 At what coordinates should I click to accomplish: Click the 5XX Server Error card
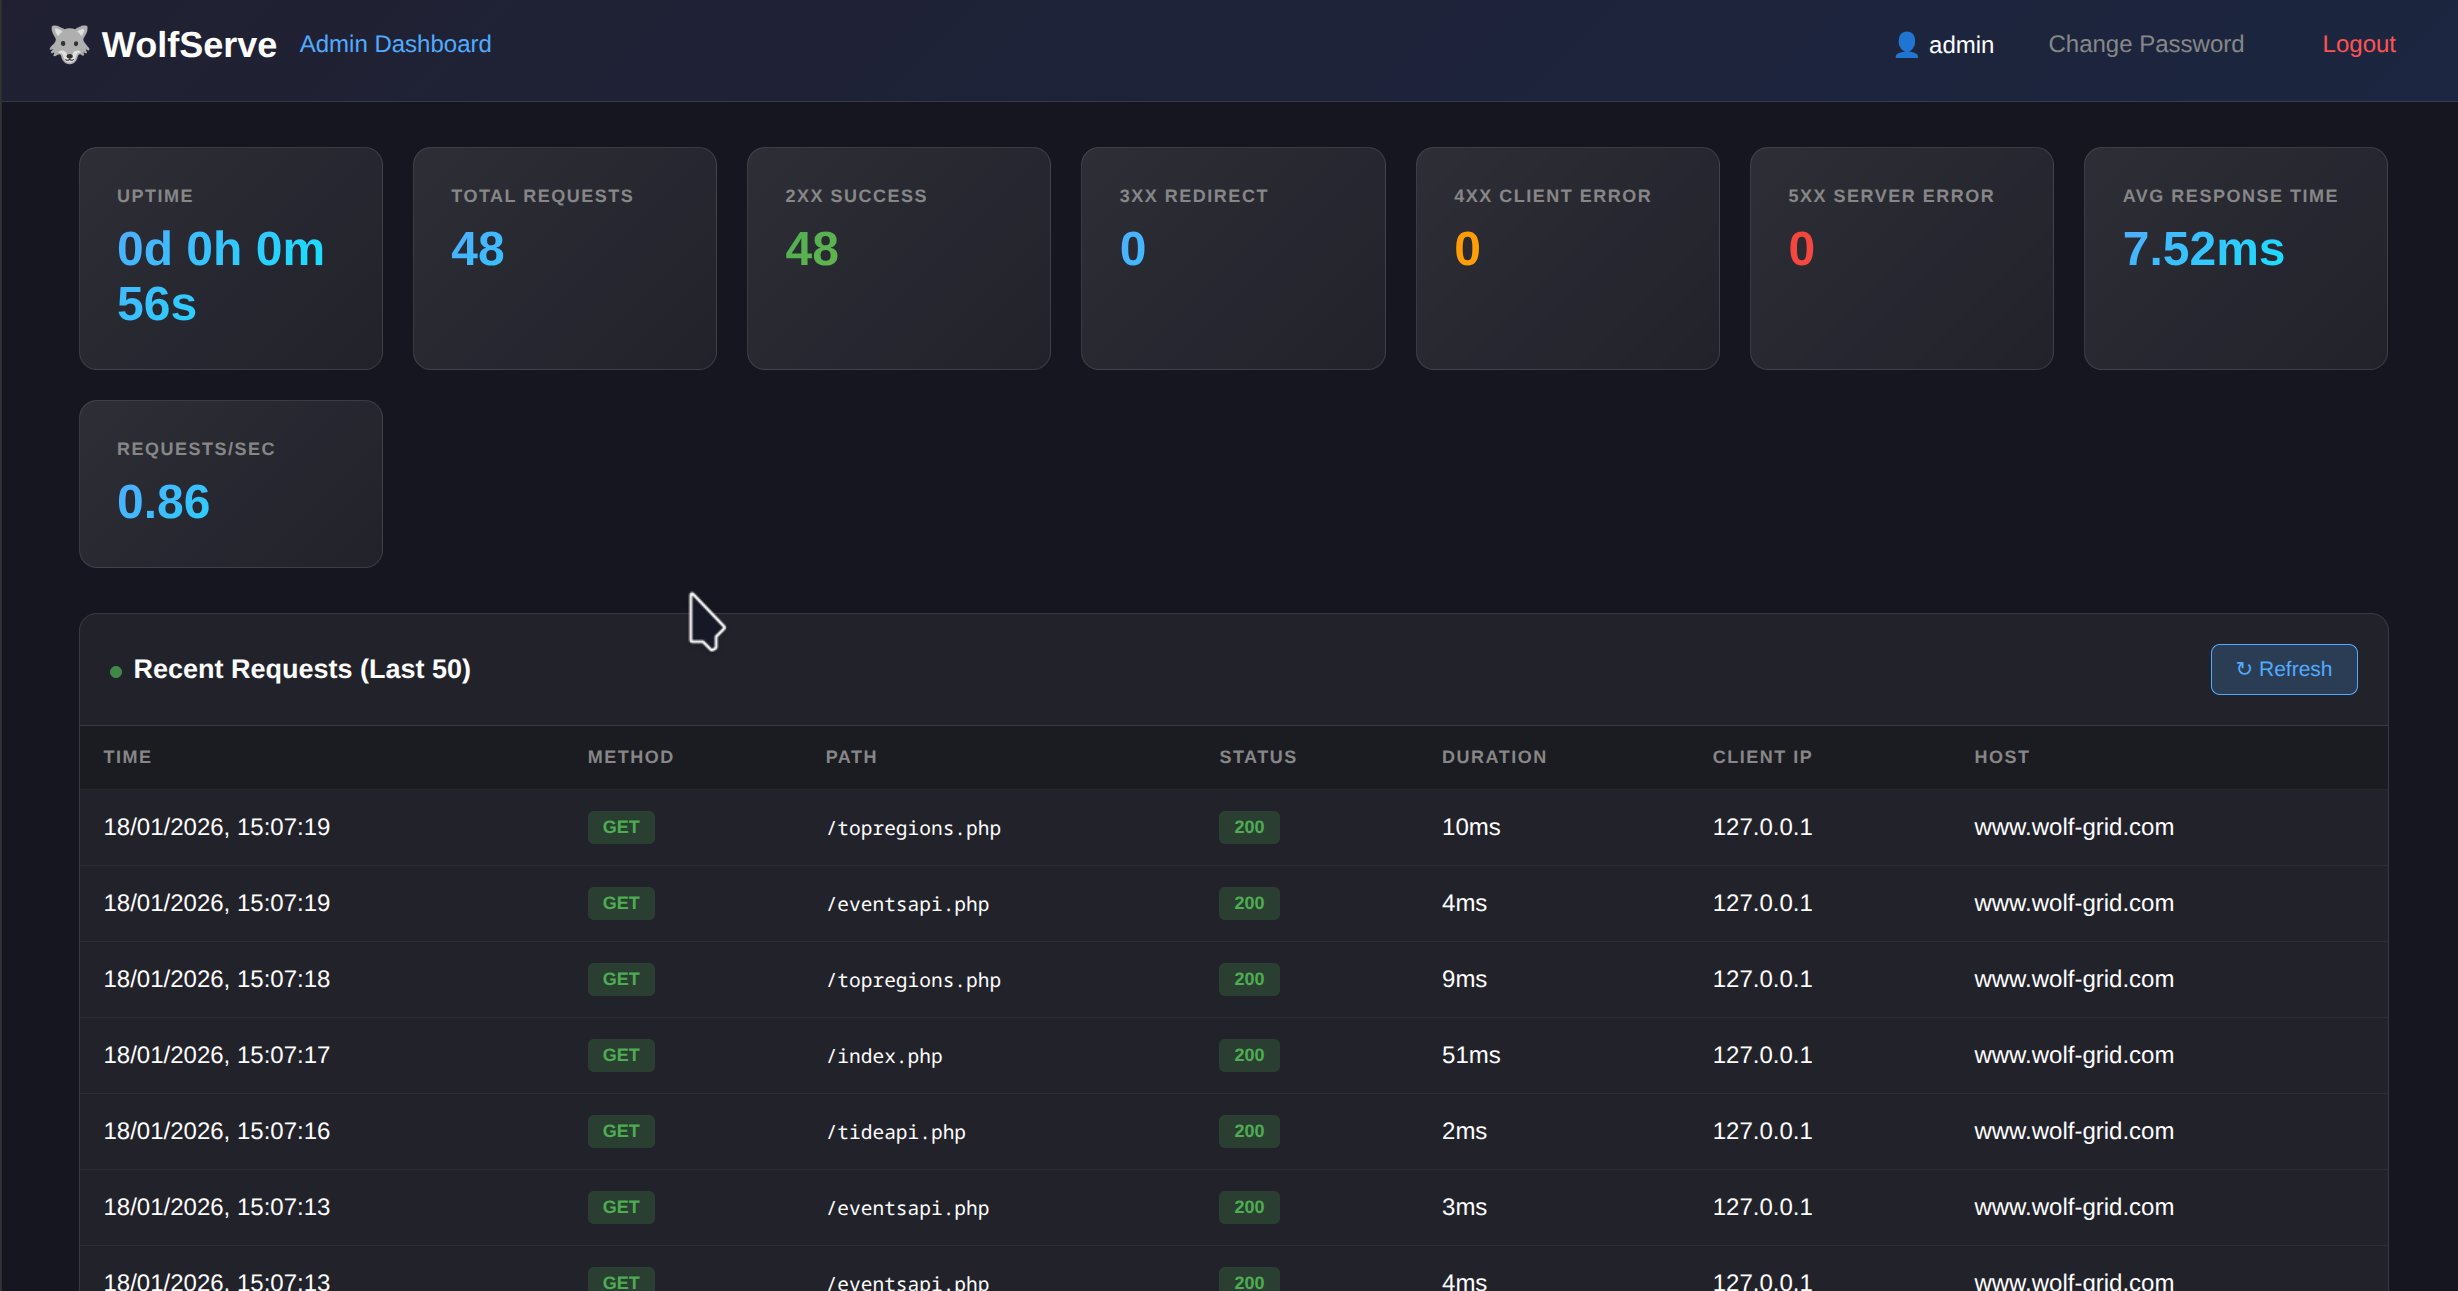(1901, 259)
